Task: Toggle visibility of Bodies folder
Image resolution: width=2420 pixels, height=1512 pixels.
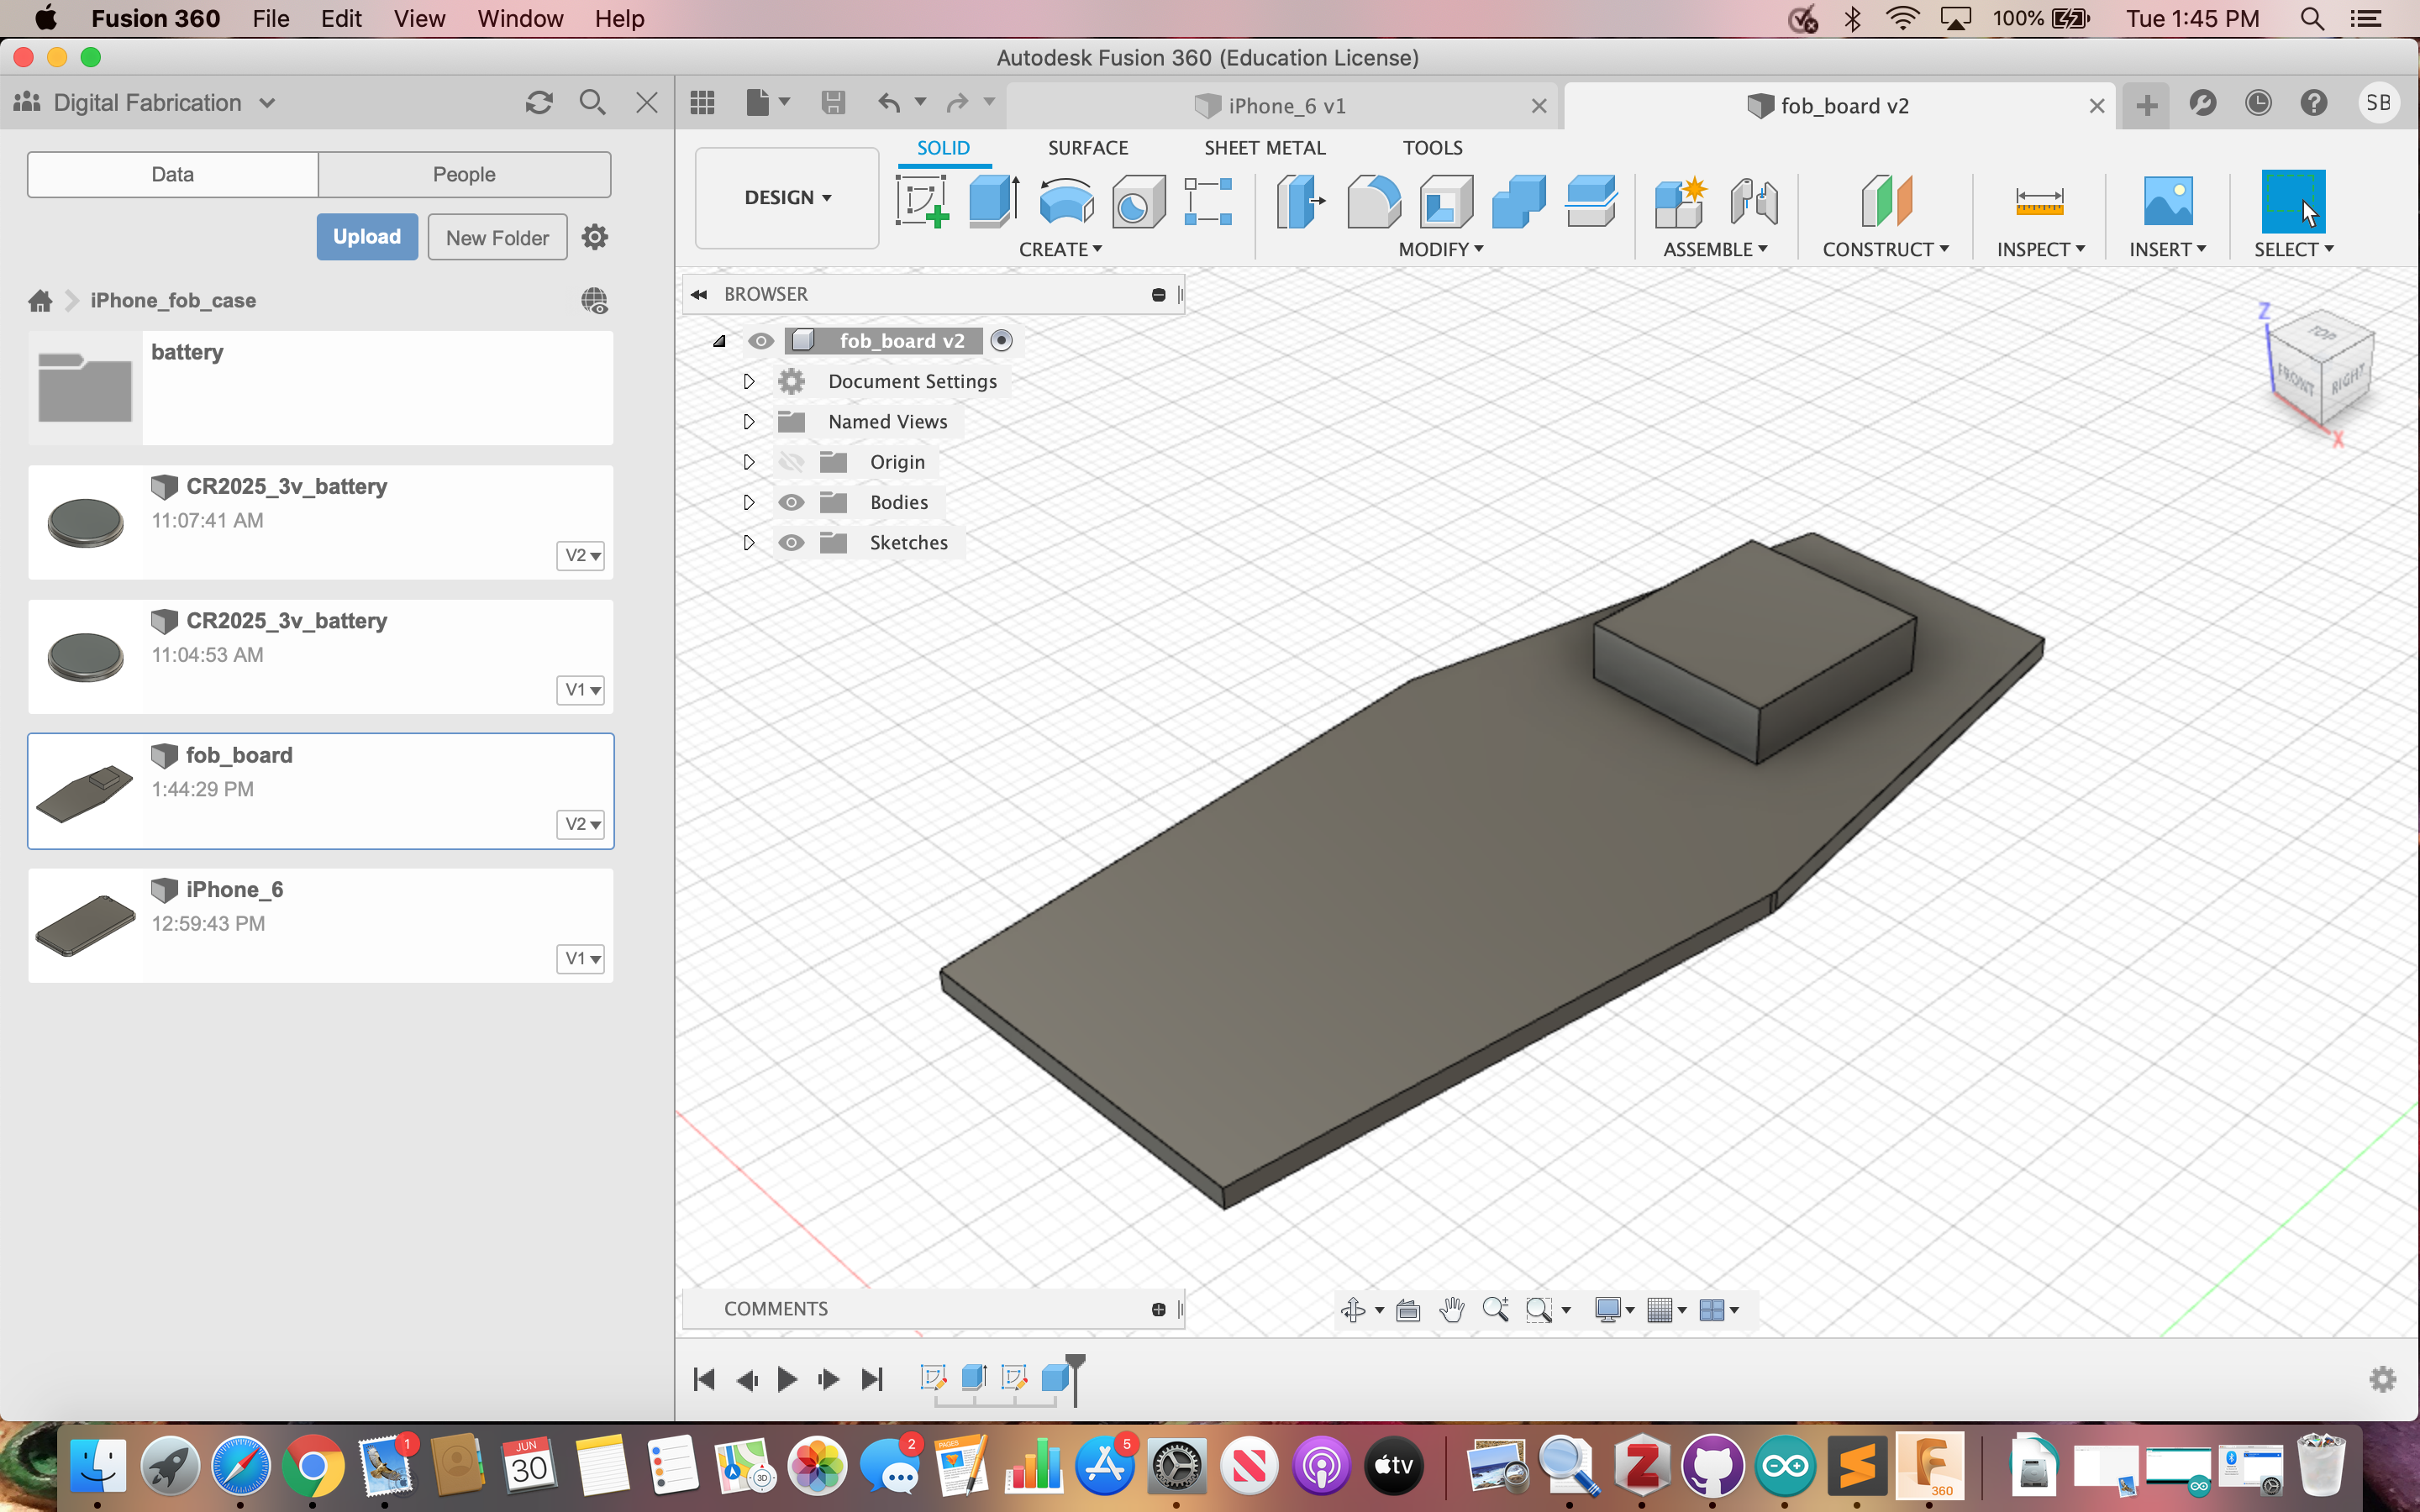Action: click(791, 501)
